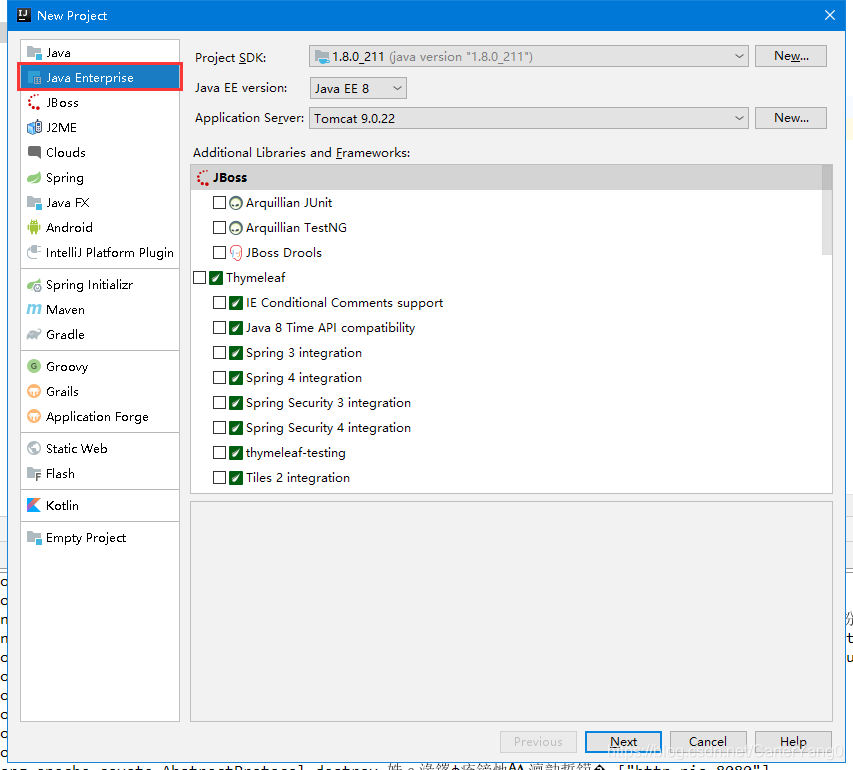Click New button beside Project SDK
This screenshot has height=770, width=853.
click(x=791, y=57)
